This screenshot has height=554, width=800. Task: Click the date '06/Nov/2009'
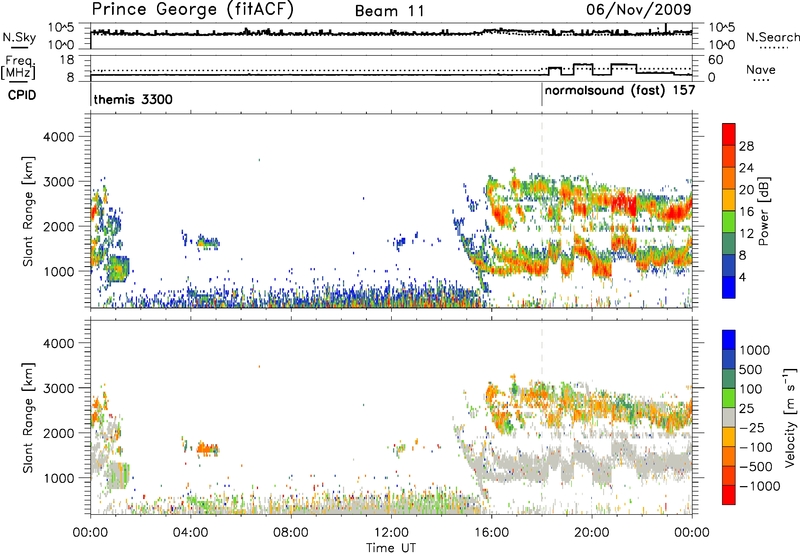638,9
